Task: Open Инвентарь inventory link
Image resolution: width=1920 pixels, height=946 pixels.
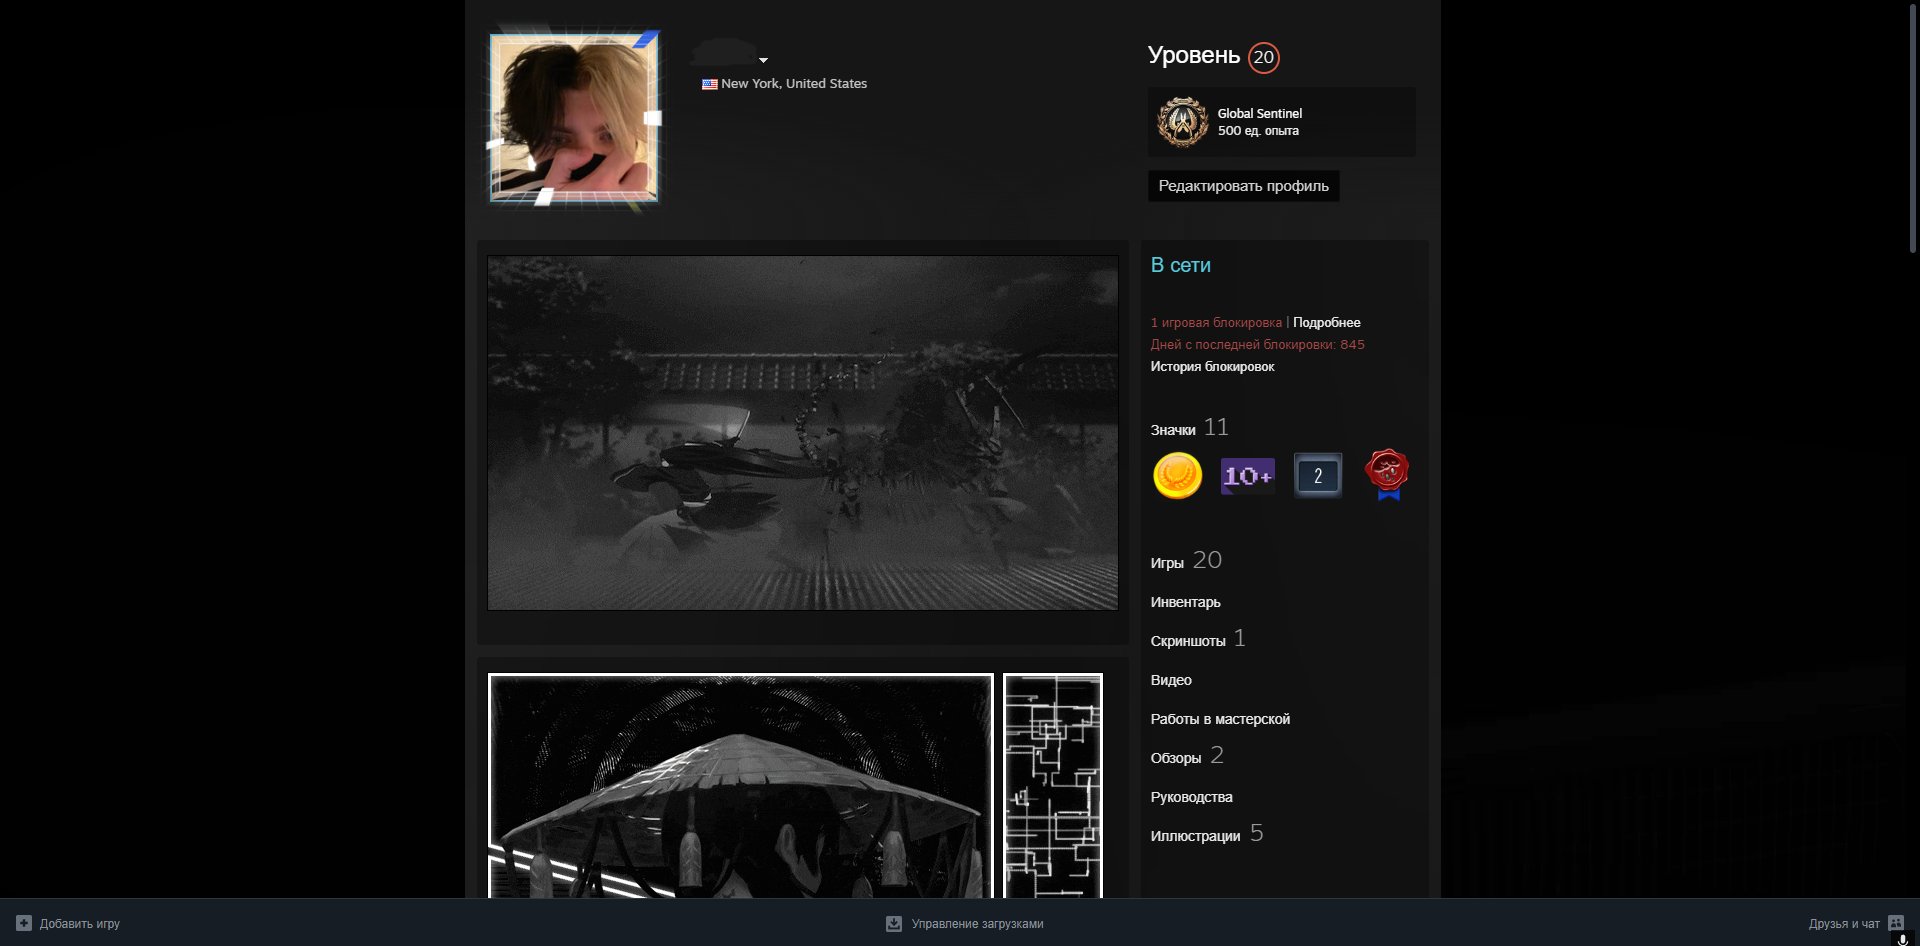Action: pyautogui.click(x=1185, y=602)
